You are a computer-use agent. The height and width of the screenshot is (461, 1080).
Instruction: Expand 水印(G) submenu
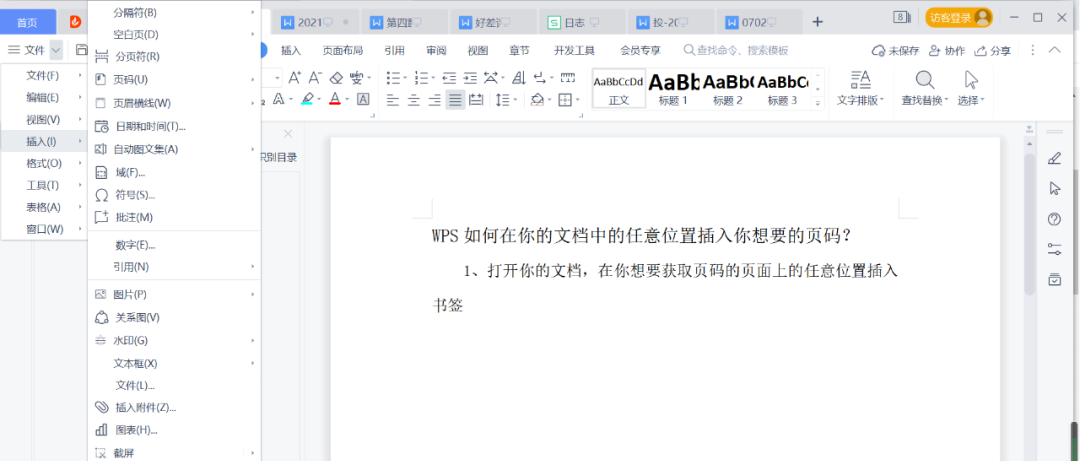pos(253,340)
